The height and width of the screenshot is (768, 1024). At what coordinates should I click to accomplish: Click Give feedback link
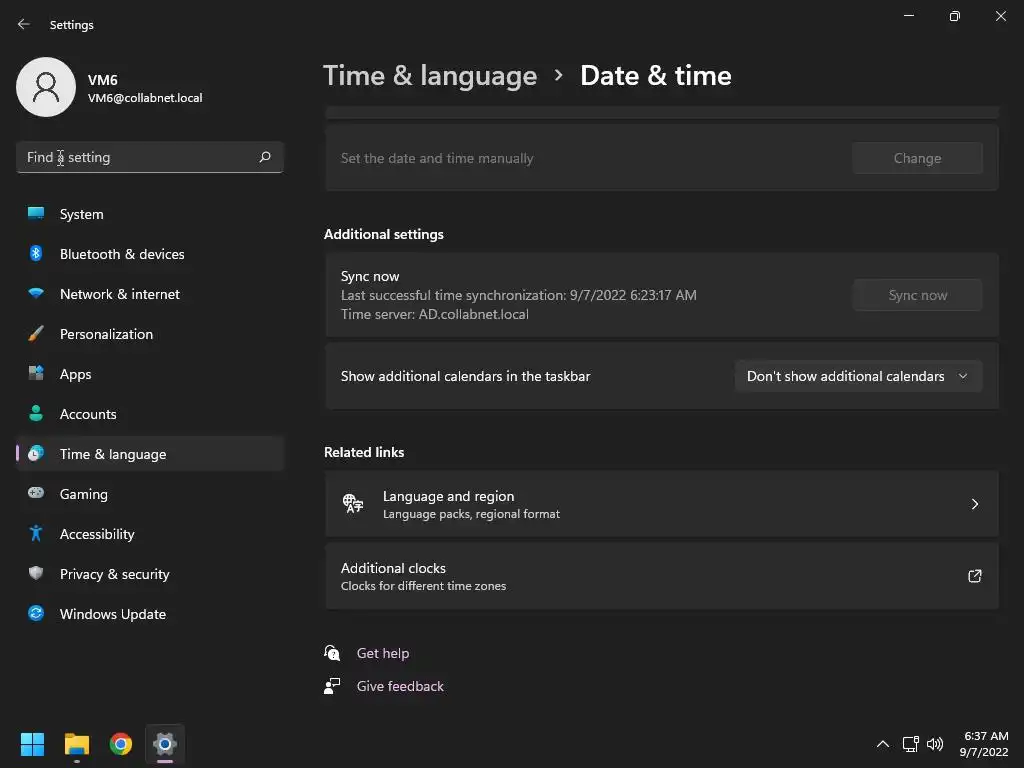[x=400, y=686]
